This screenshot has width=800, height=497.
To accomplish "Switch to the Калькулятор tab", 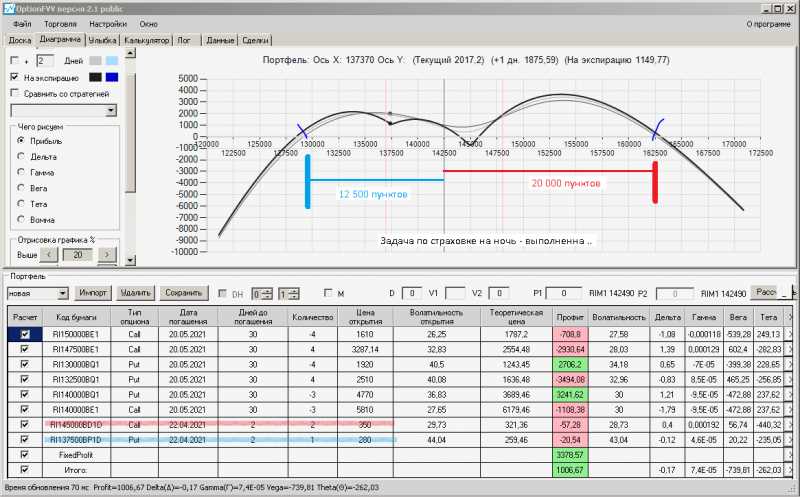I will [146, 40].
